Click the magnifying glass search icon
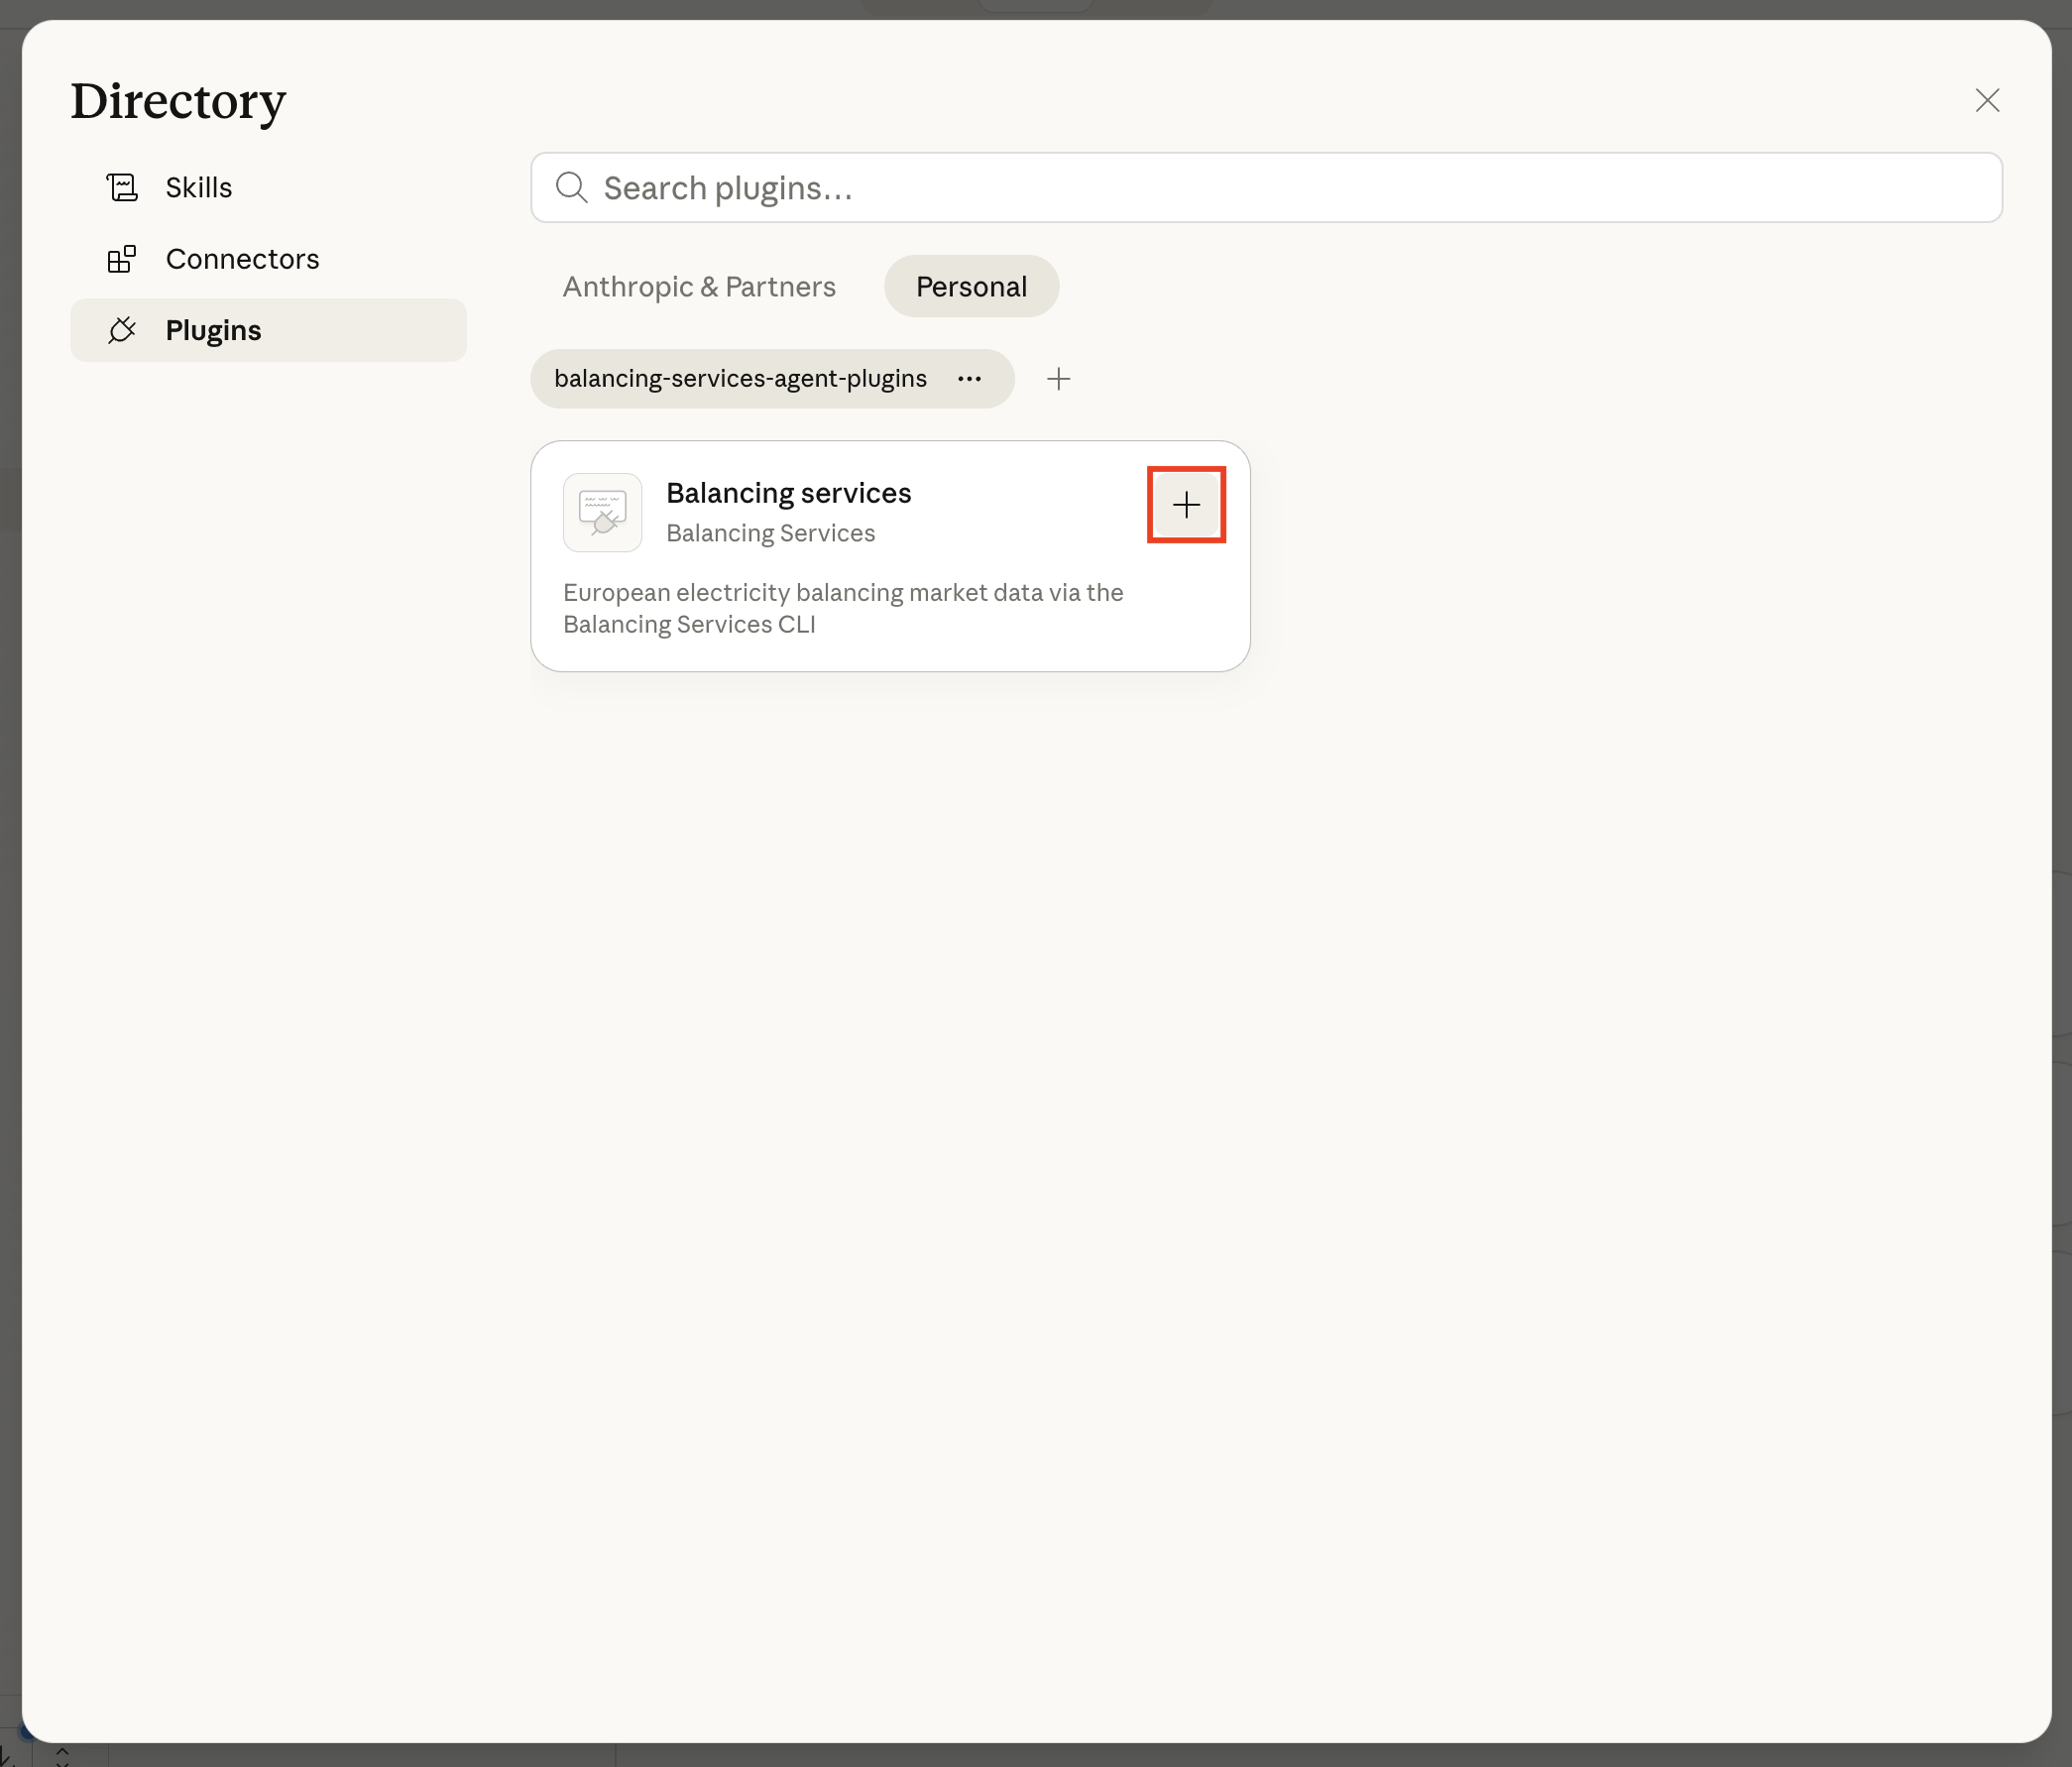 572,187
